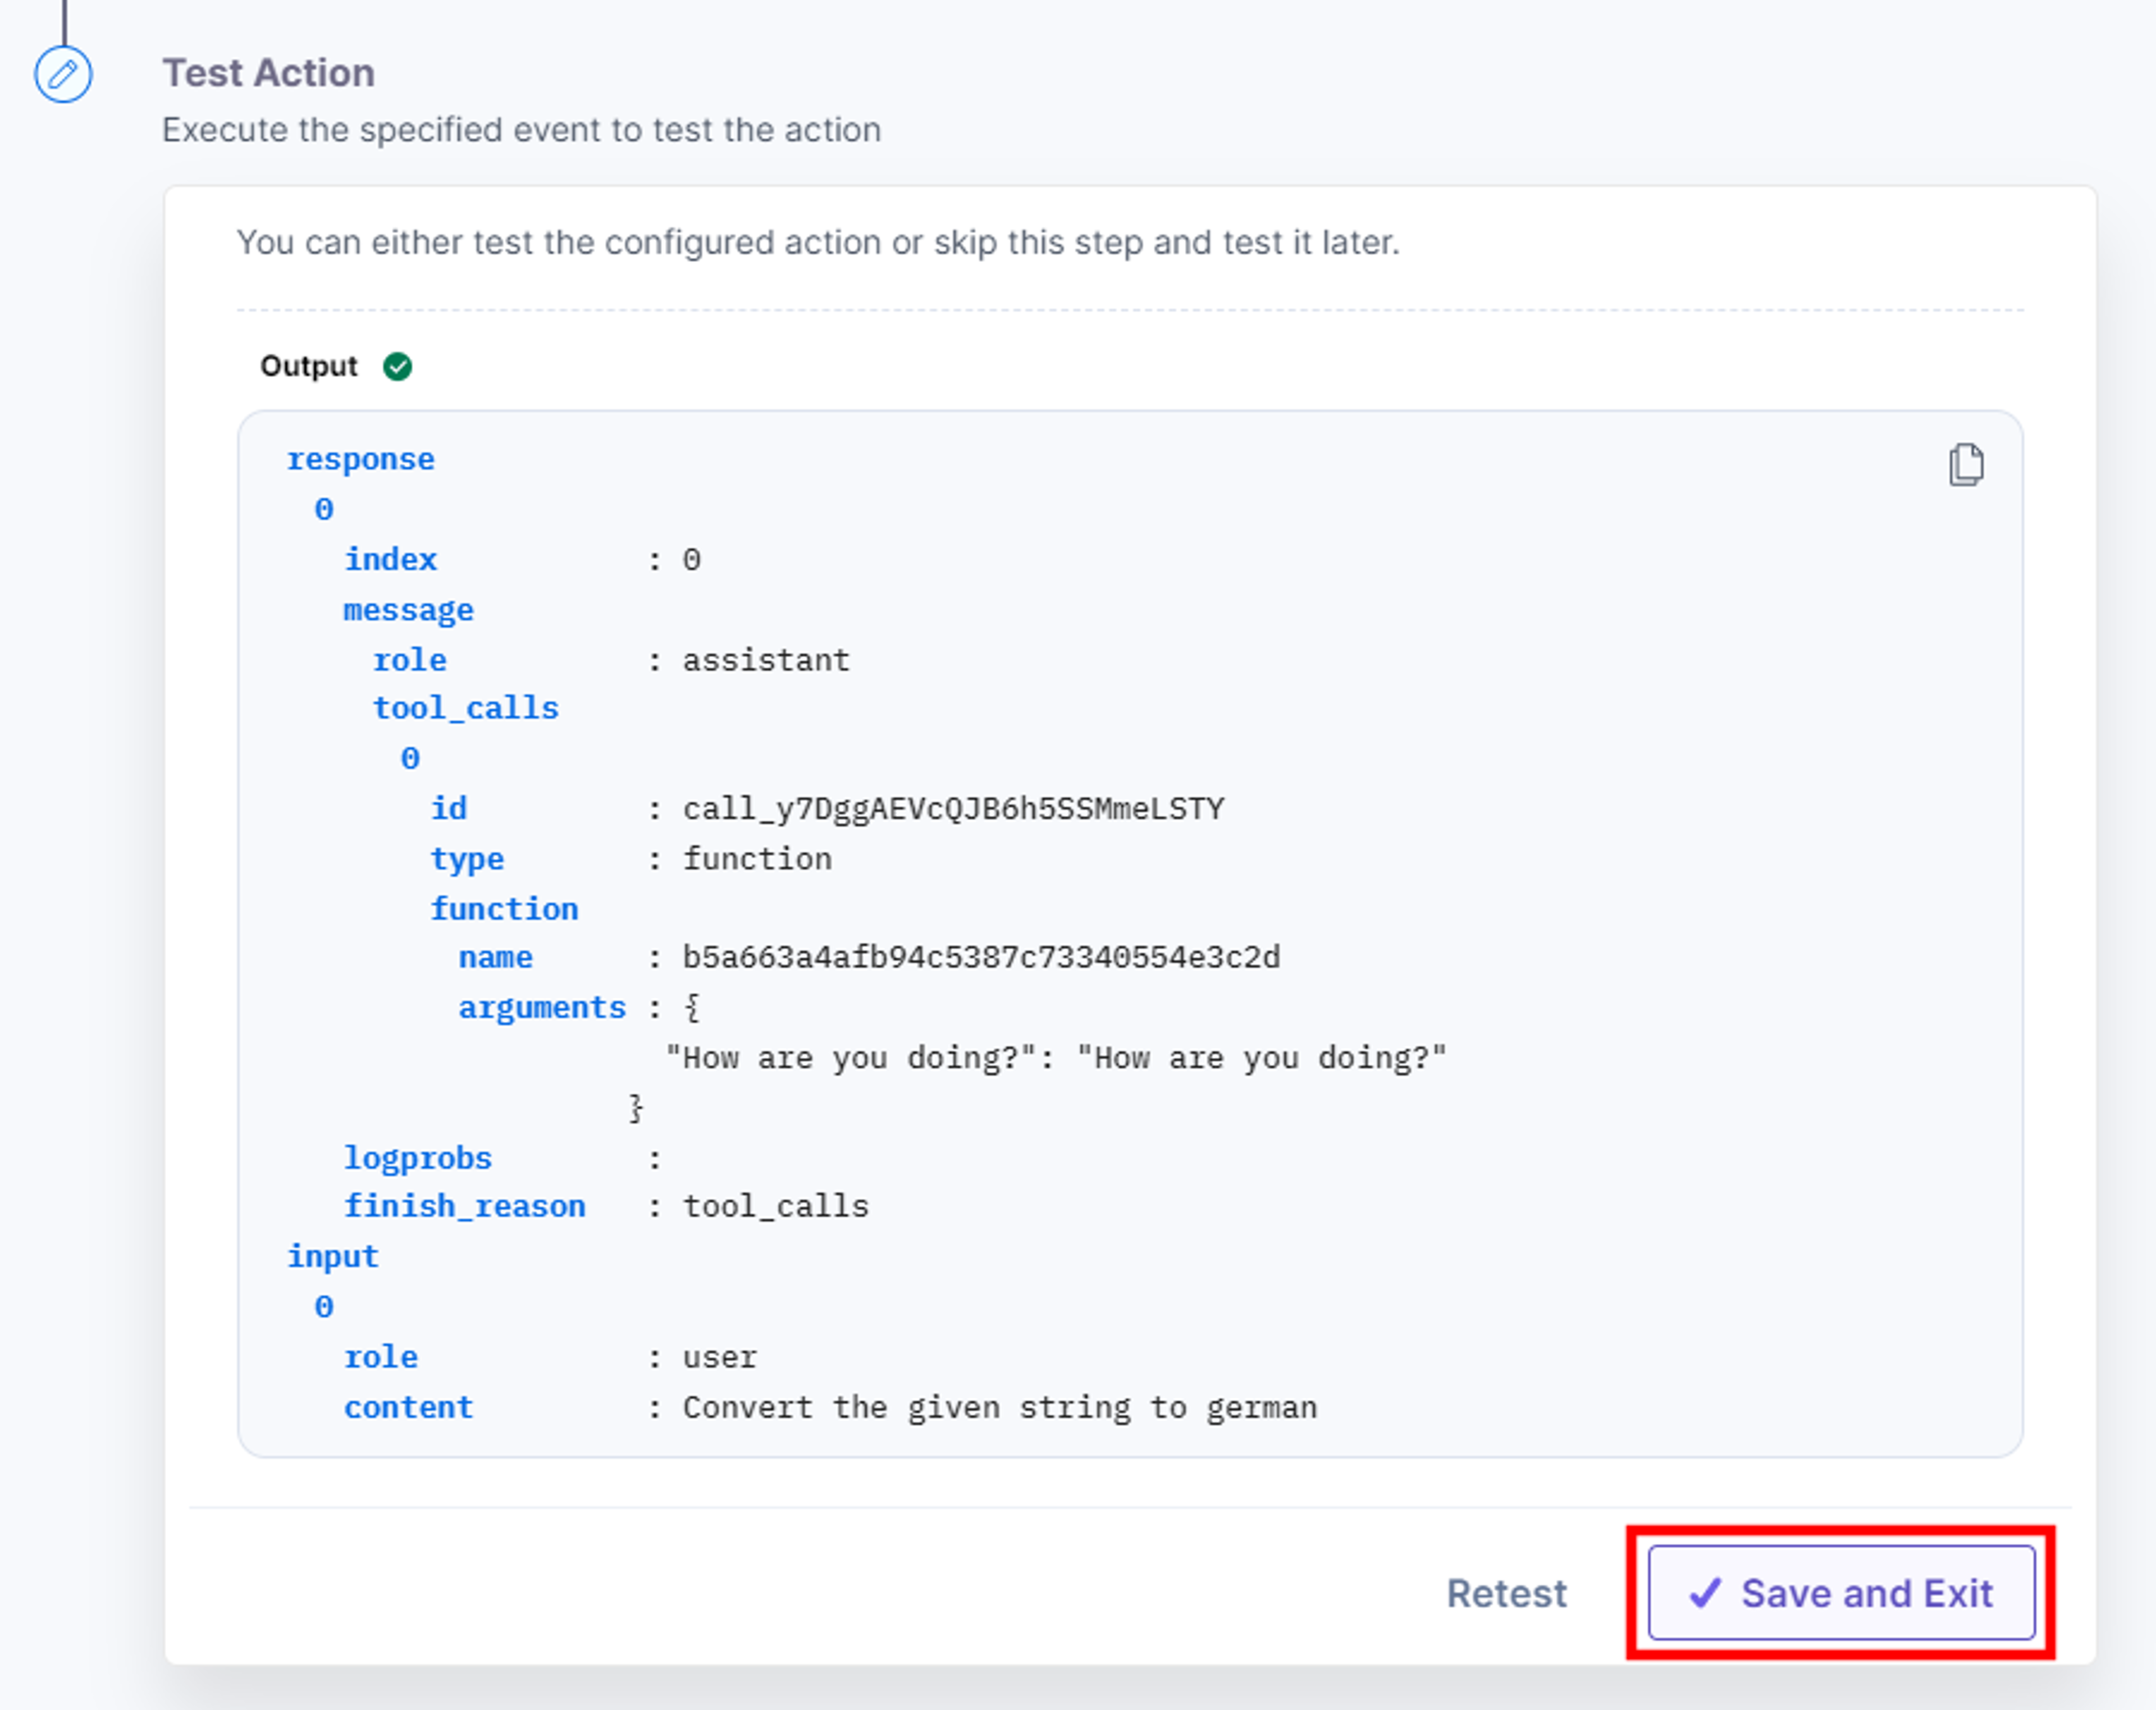Select the "response" key in output

[360, 459]
